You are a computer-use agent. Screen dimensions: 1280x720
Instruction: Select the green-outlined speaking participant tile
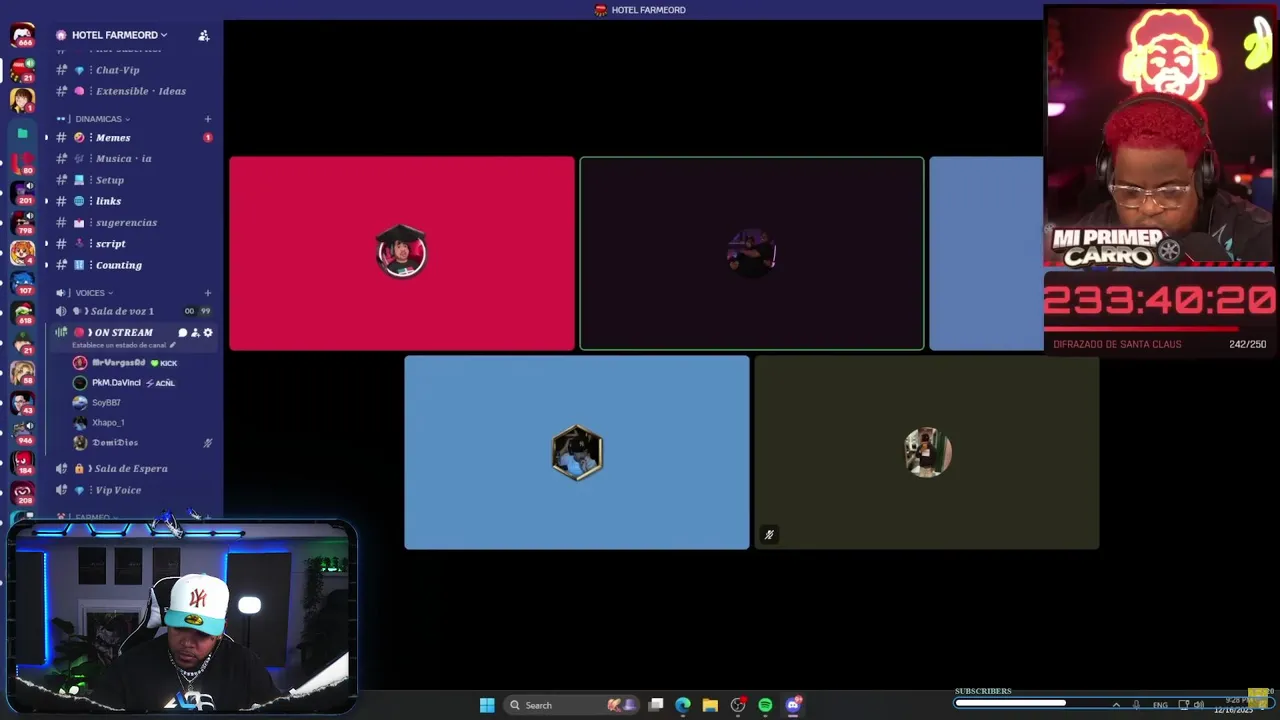752,254
